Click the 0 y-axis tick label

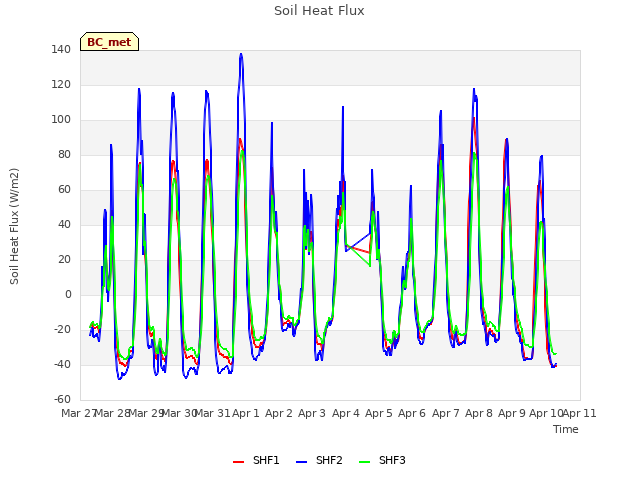tap(68, 295)
